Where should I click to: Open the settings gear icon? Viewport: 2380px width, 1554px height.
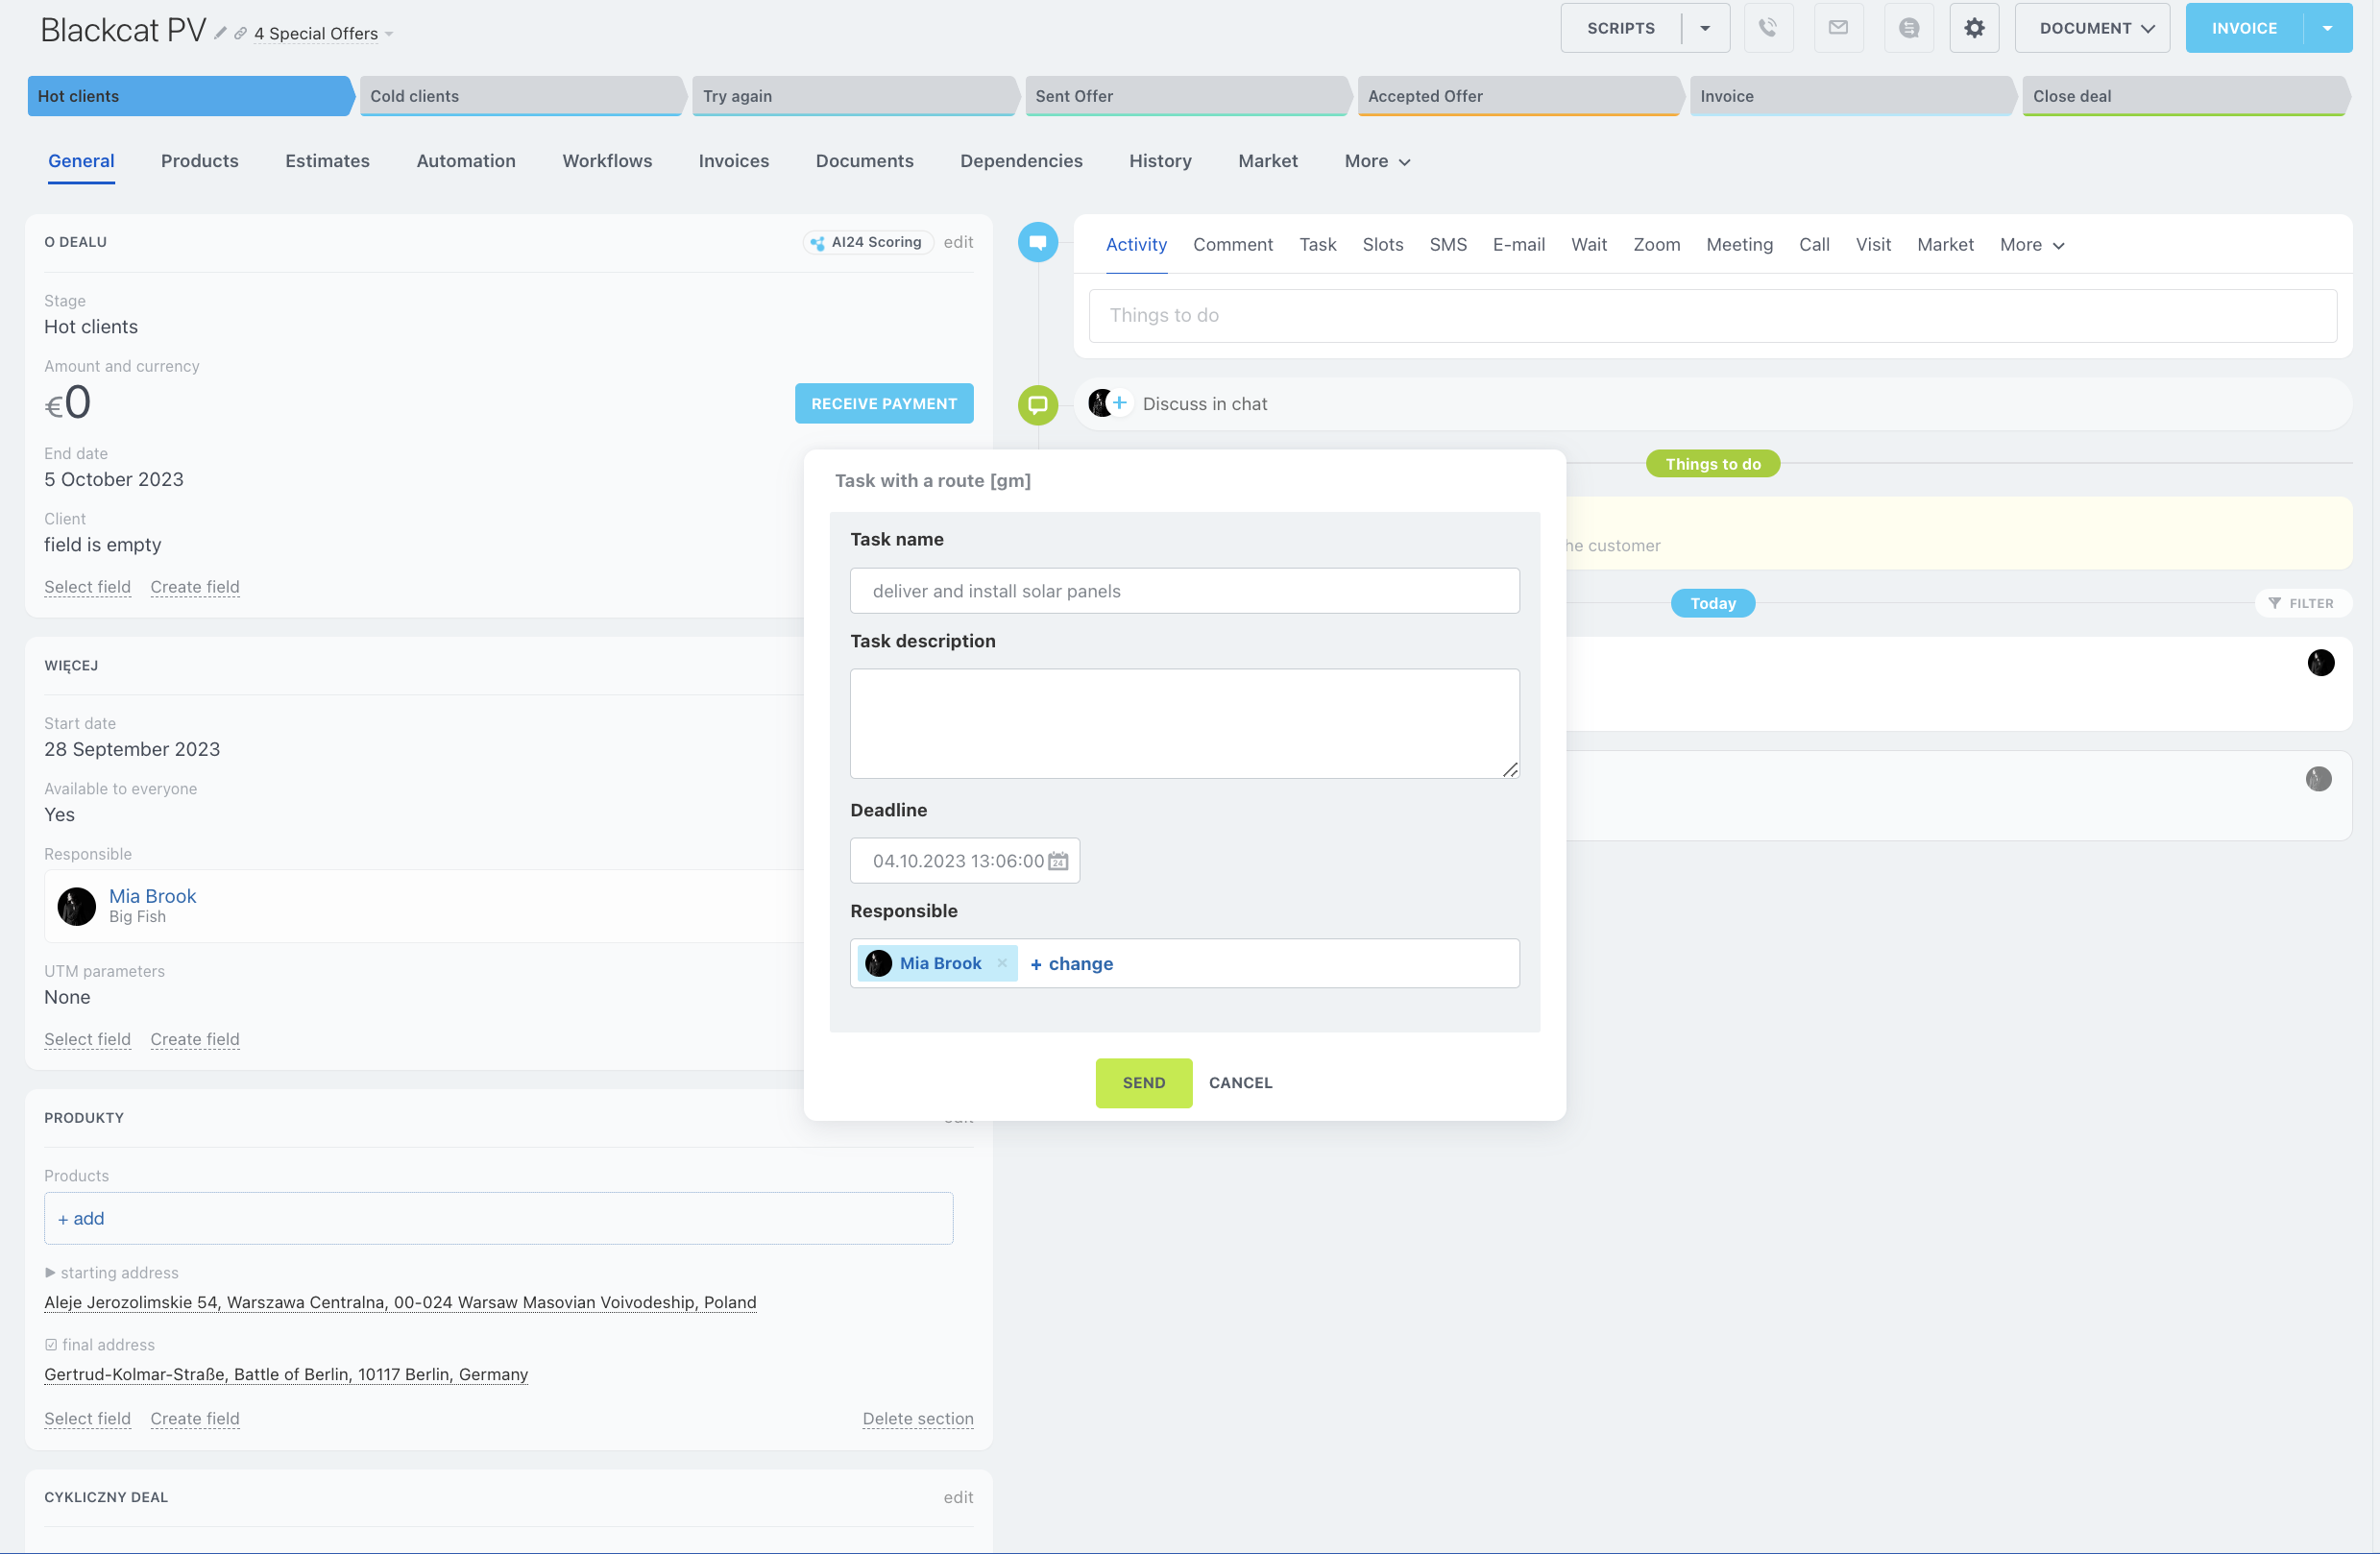pyautogui.click(x=1974, y=28)
